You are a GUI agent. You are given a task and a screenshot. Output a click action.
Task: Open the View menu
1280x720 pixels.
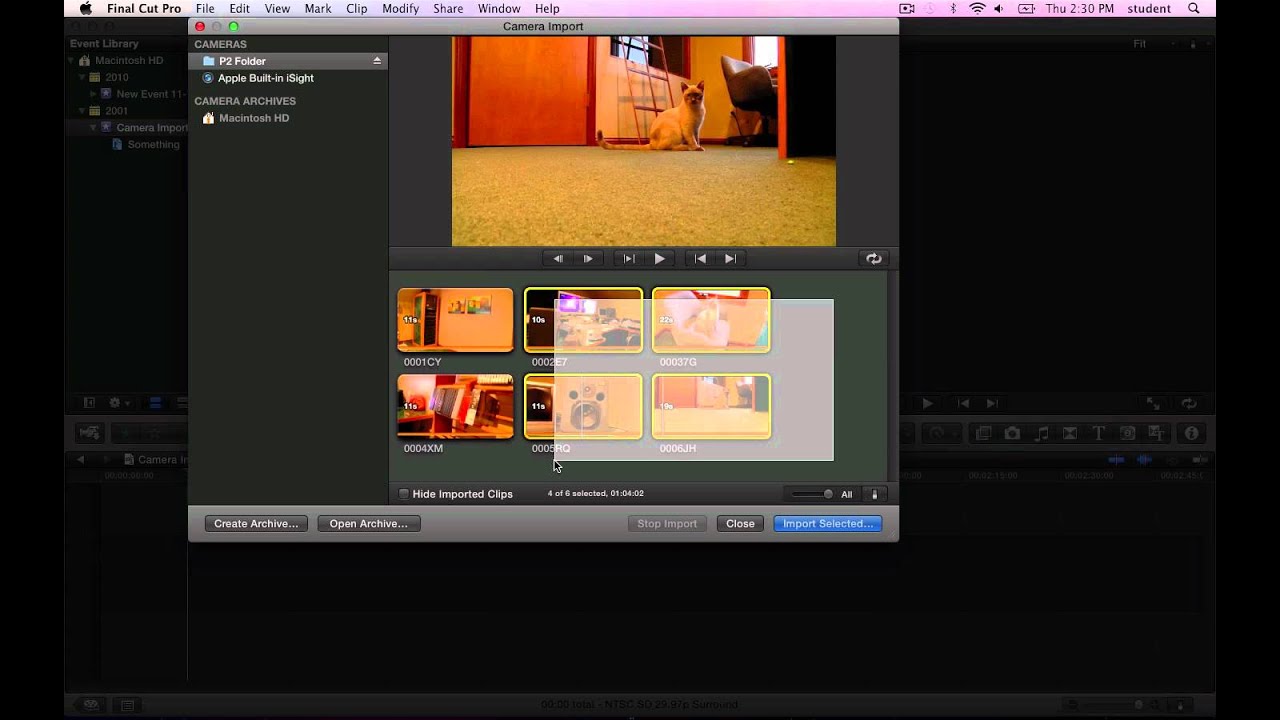[x=277, y=8]
